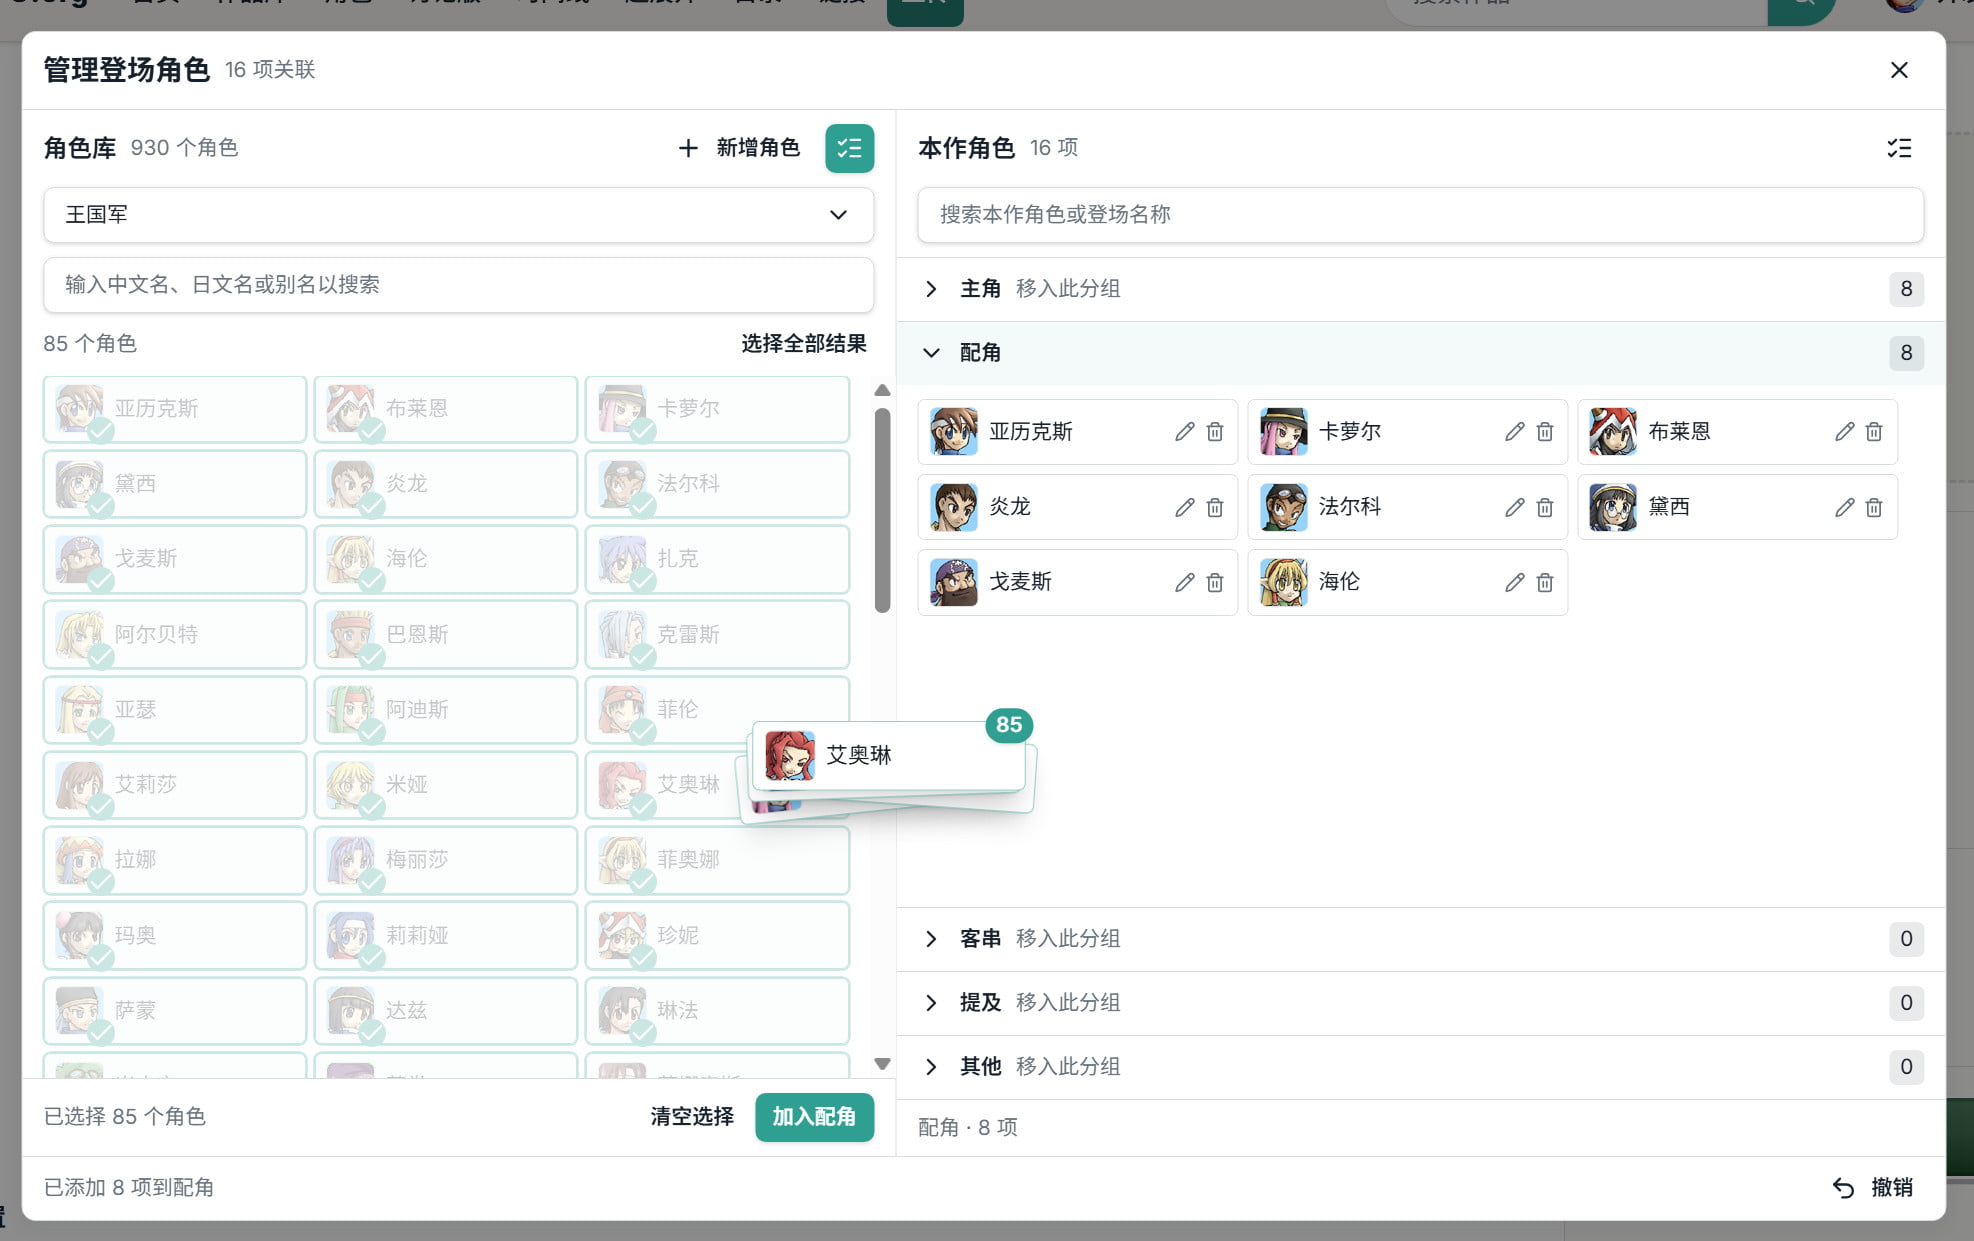The width and height of the screenshot is (1974, 1241).
Task: Click the scrollbar down arrow in the character list
Action: click(882, 1064)
